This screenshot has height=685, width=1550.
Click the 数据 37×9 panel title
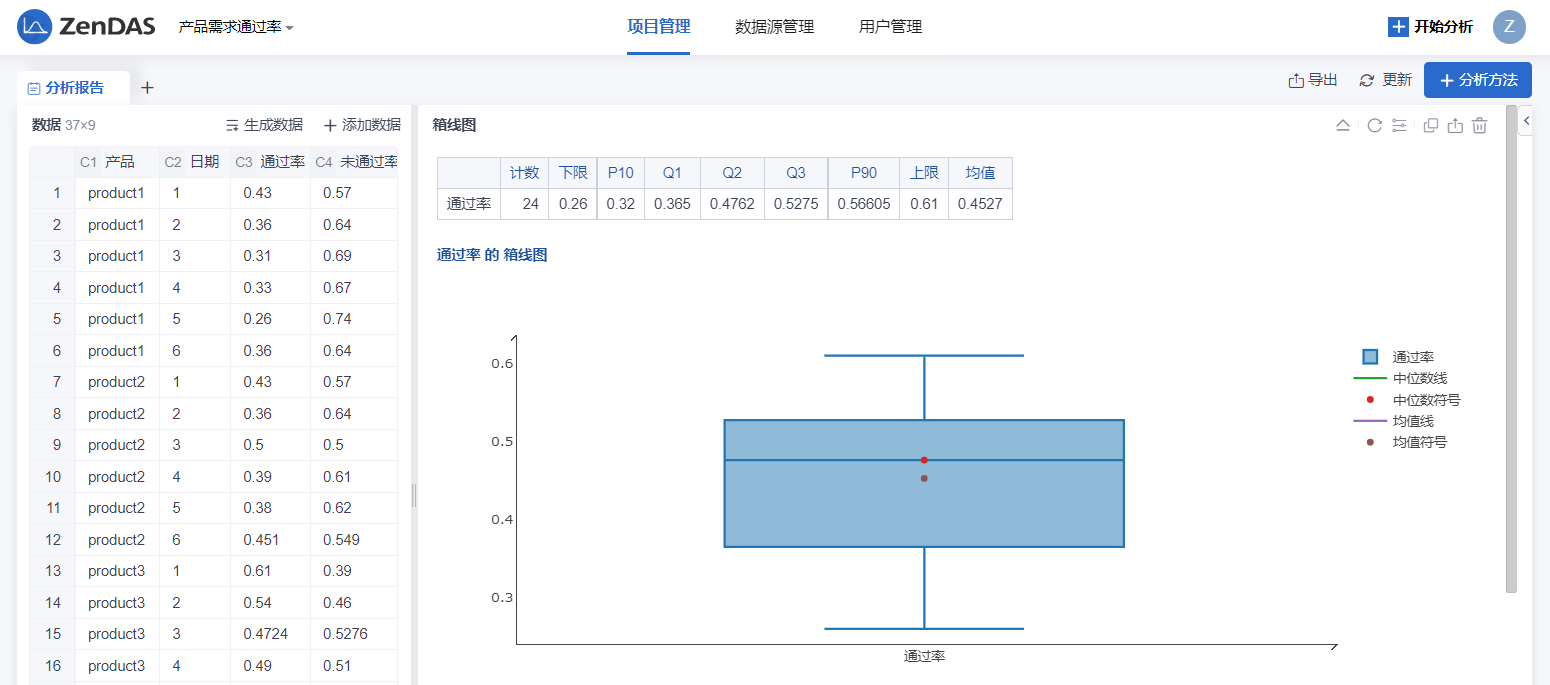pyautogui.click(x=63, y=125)
